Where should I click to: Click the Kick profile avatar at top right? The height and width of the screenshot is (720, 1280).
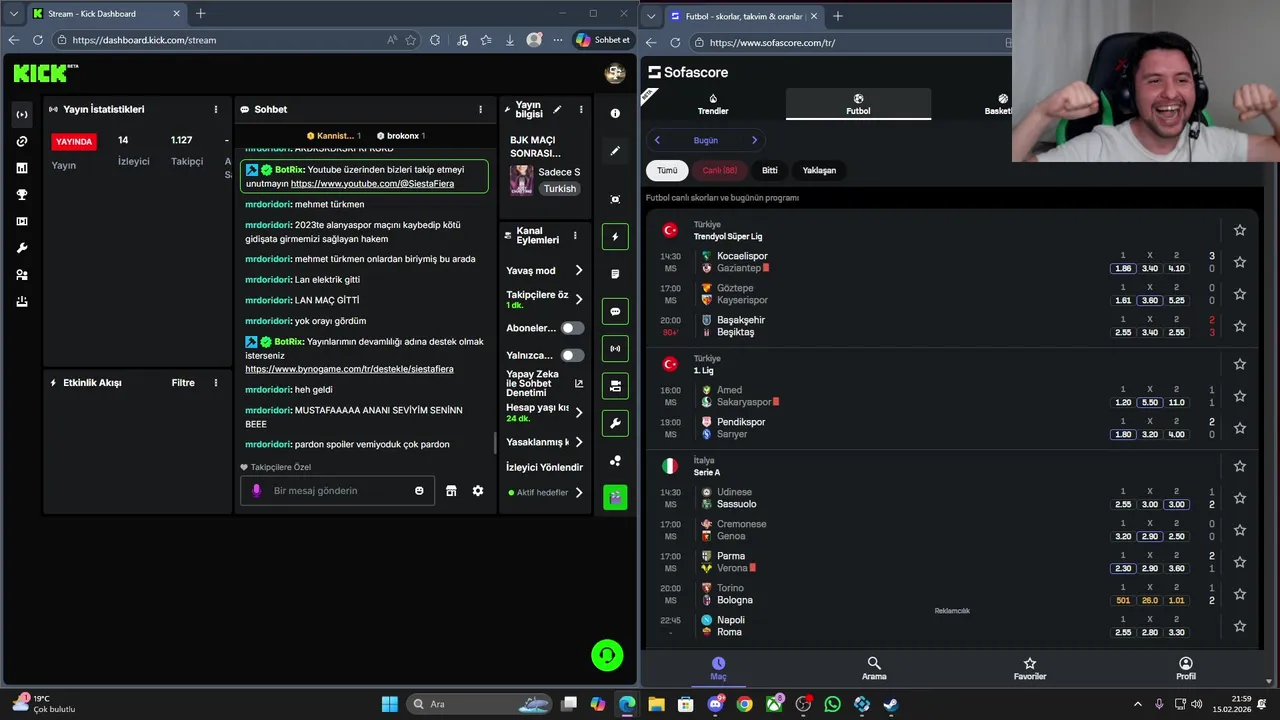[615, 73]
